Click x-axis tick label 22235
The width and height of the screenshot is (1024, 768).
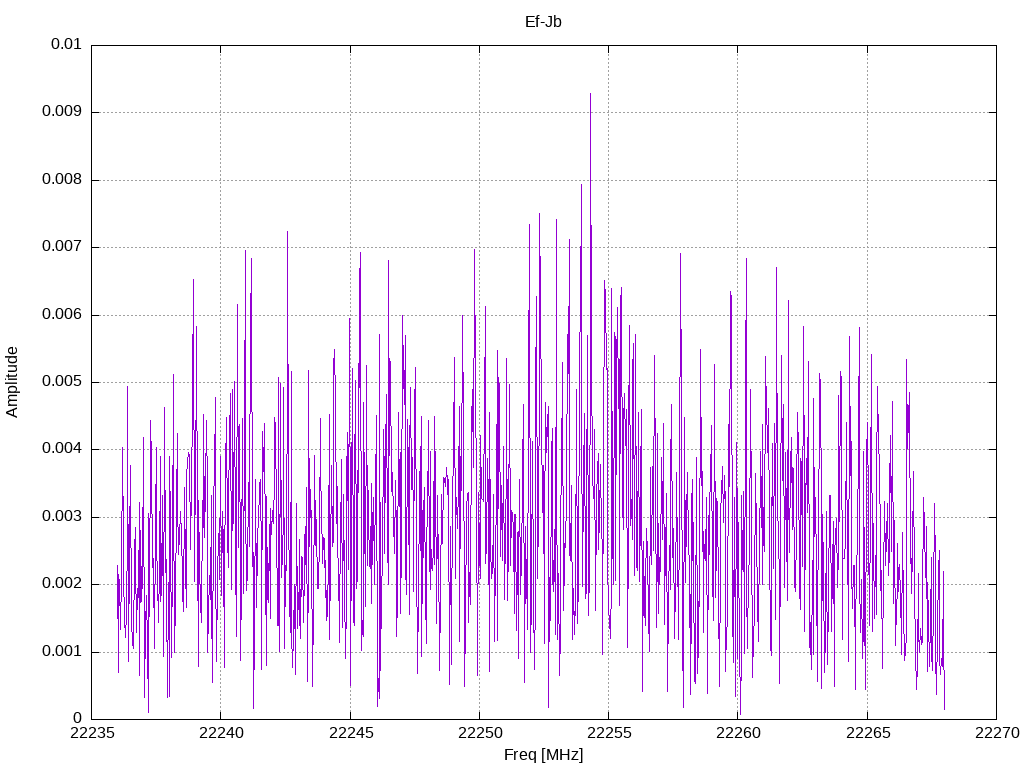(x=91, y=733)
